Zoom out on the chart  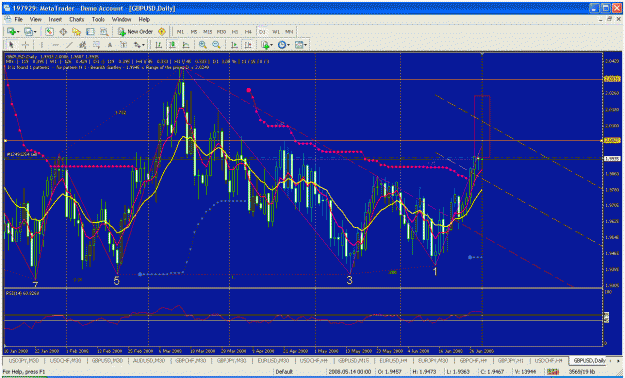tap(216, 45)
